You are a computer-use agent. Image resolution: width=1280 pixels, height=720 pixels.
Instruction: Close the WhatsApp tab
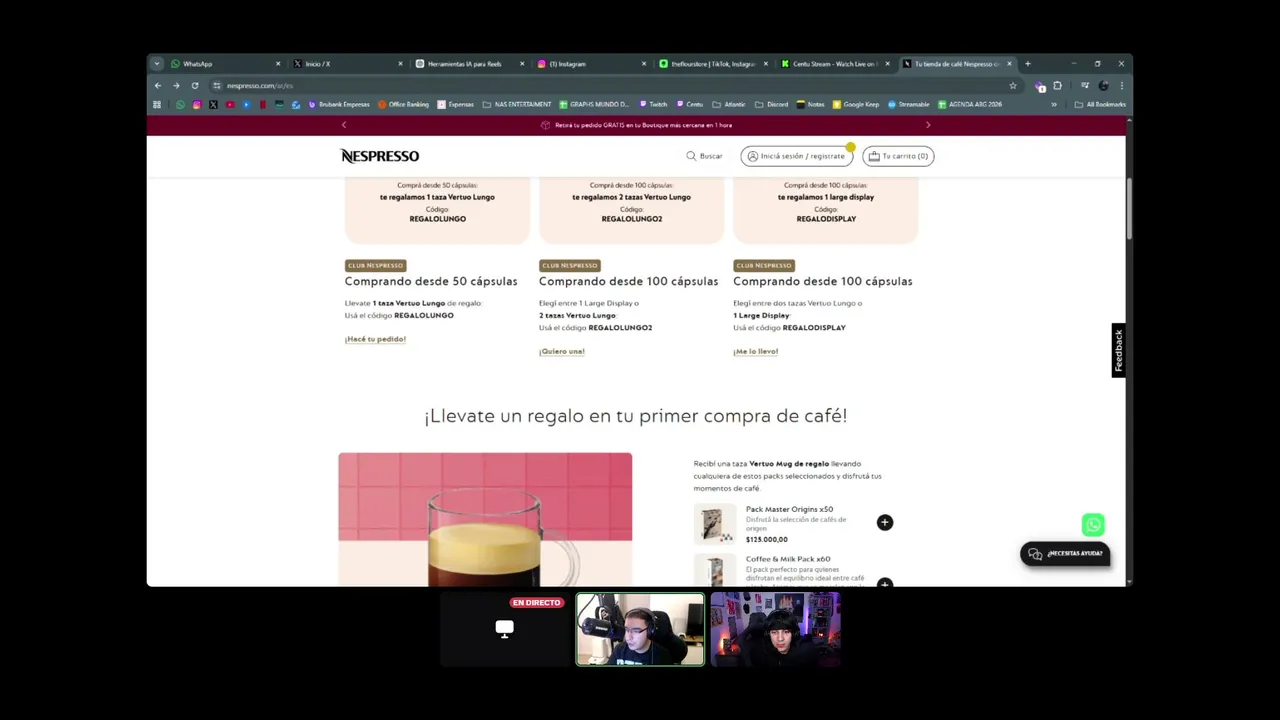278,64
